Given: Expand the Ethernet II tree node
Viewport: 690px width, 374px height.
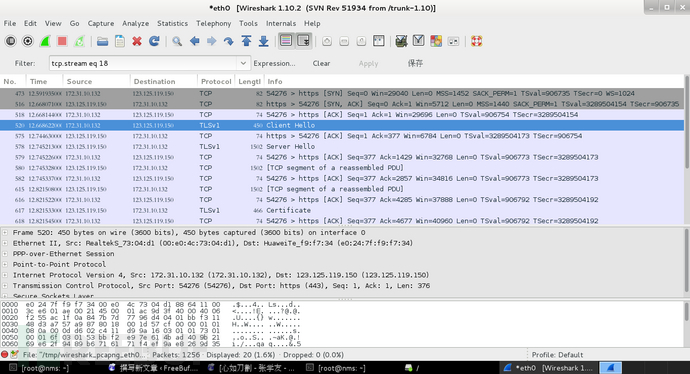Looking at the screenshot, I should pos(5,243).
